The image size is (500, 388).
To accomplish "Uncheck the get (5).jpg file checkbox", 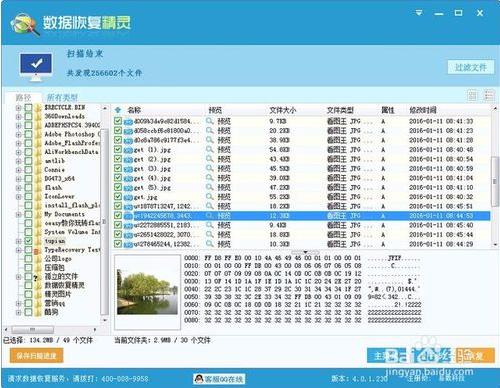I will 118,187.
